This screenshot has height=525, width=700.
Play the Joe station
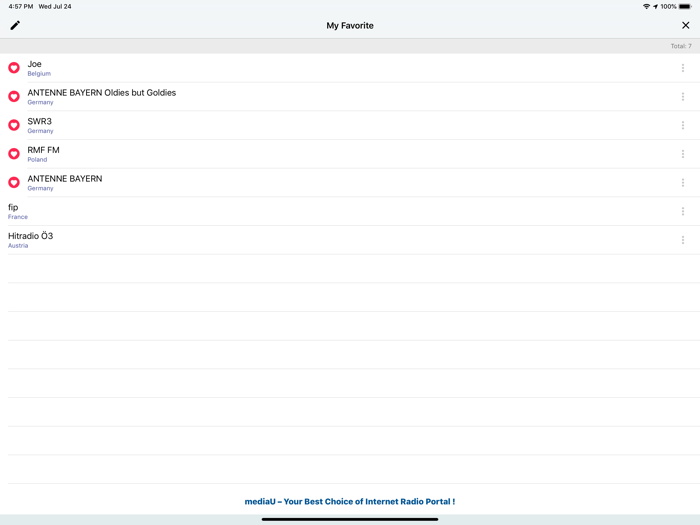[x=350, y=68]
